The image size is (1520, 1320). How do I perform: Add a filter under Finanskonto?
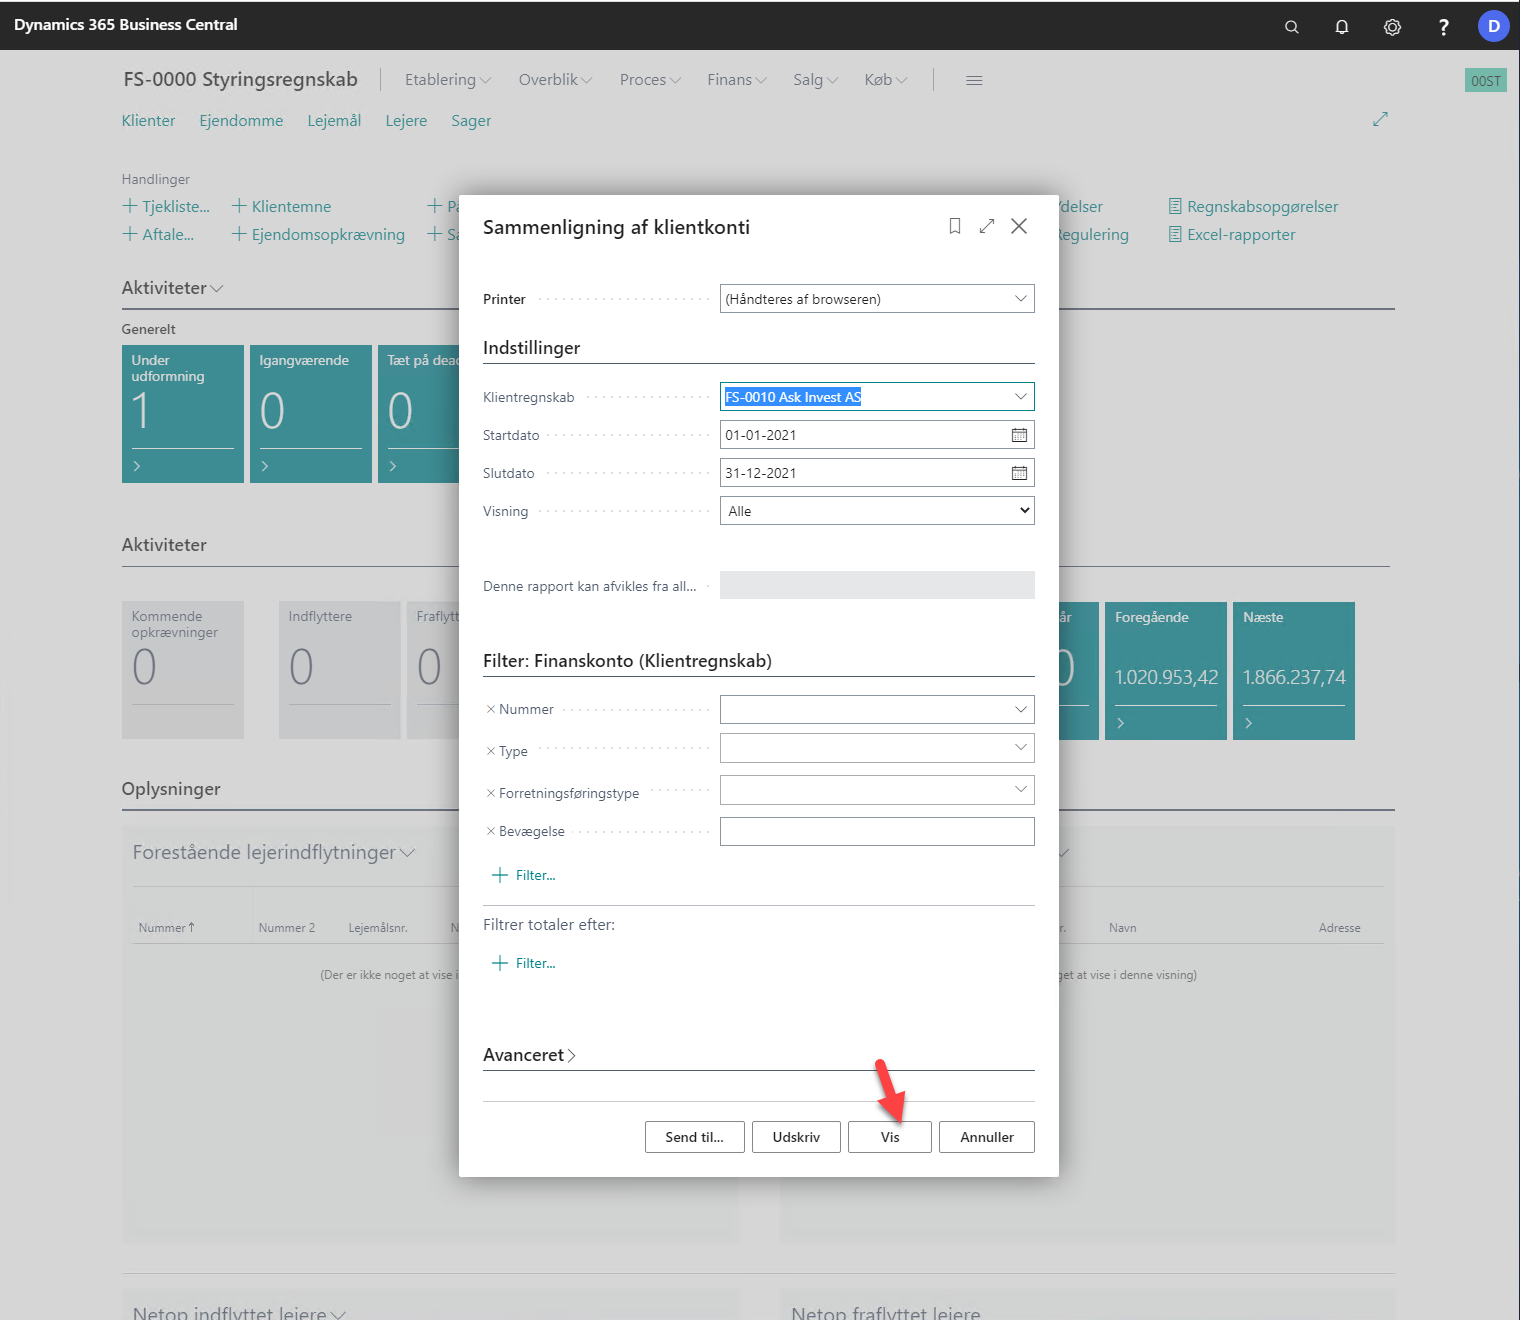coord(524,875)
